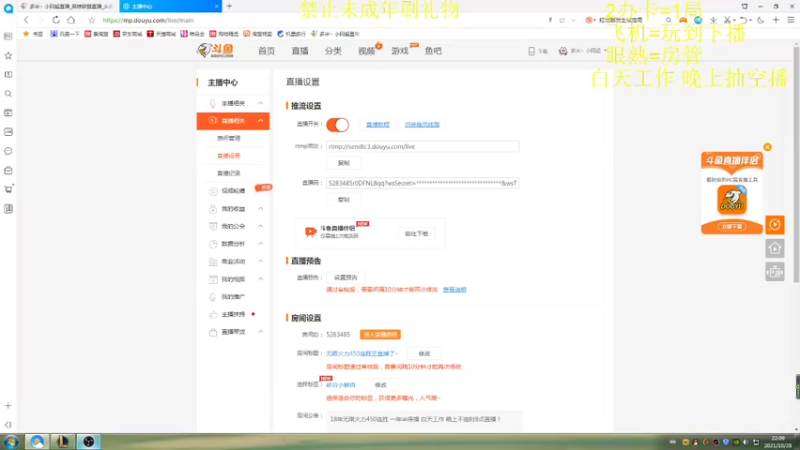Open address bar dropdown arrow
800x450 pixels.
[573, 20]
